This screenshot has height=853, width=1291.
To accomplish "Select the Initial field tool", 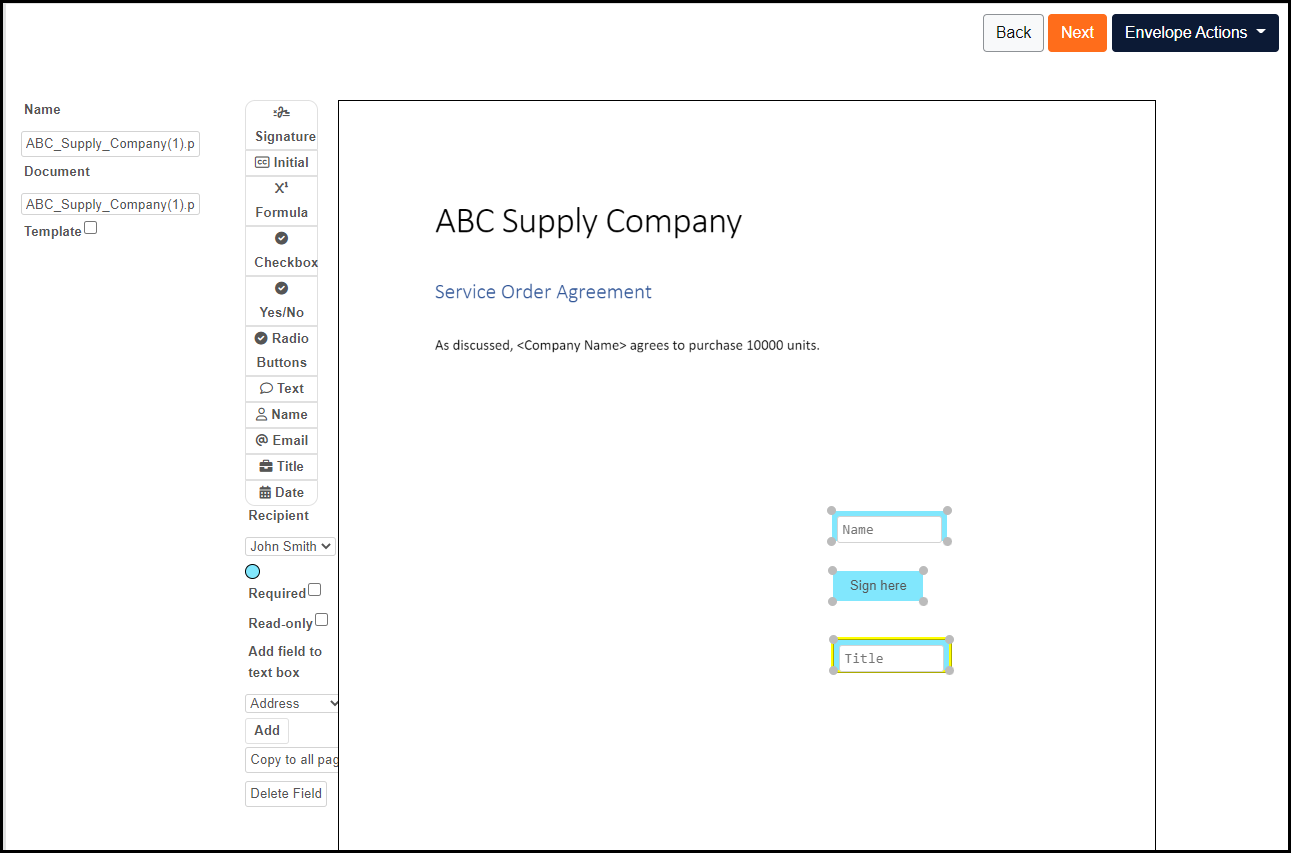I will pos(281,162).
